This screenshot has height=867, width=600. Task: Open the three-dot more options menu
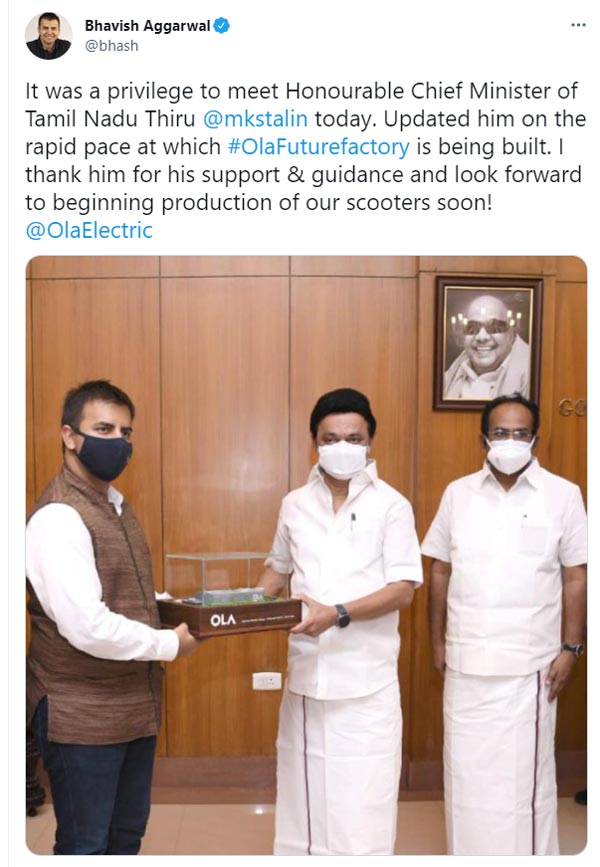578,25
